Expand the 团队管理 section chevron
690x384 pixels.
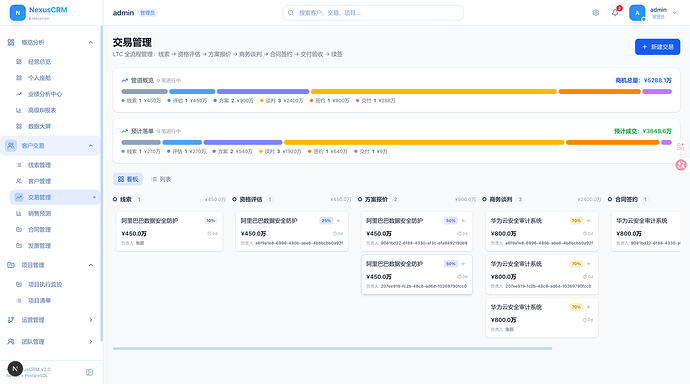click(x=91, y=341)
